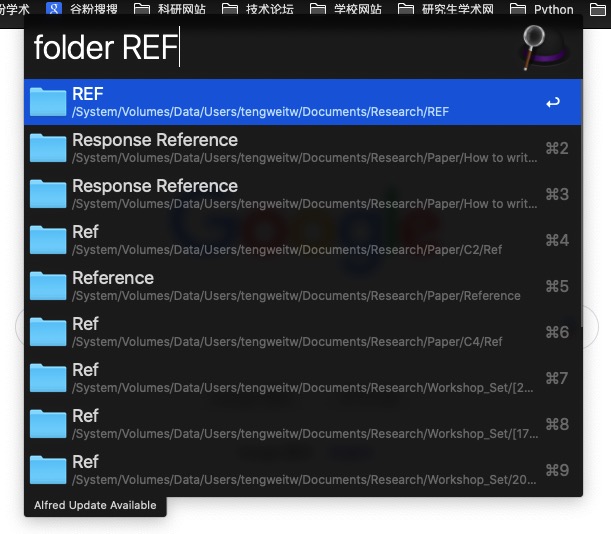Click the ⌘4 shortcut label
The image size is (611, 534).
(557, 240)
